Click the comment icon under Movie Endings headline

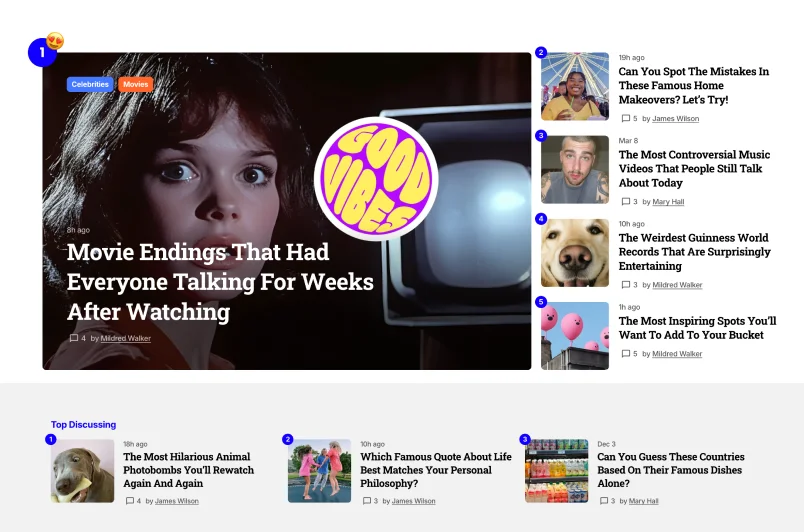click(x=74, y=338)
